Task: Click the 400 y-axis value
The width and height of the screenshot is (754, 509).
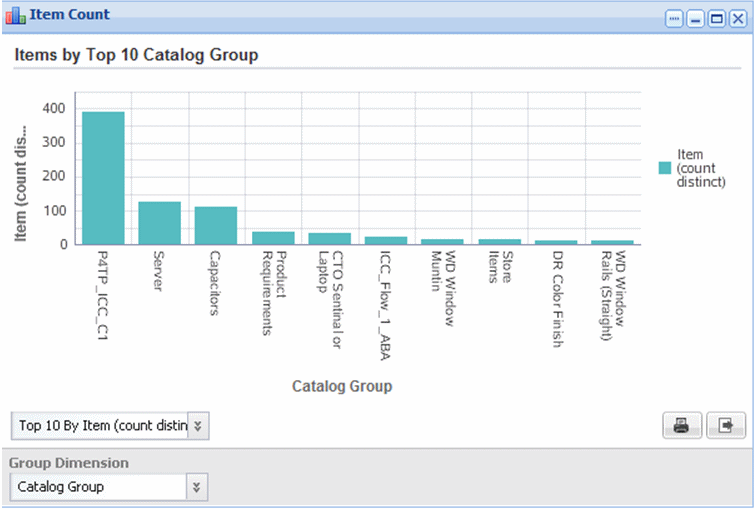Action: [x=54, y=108]
